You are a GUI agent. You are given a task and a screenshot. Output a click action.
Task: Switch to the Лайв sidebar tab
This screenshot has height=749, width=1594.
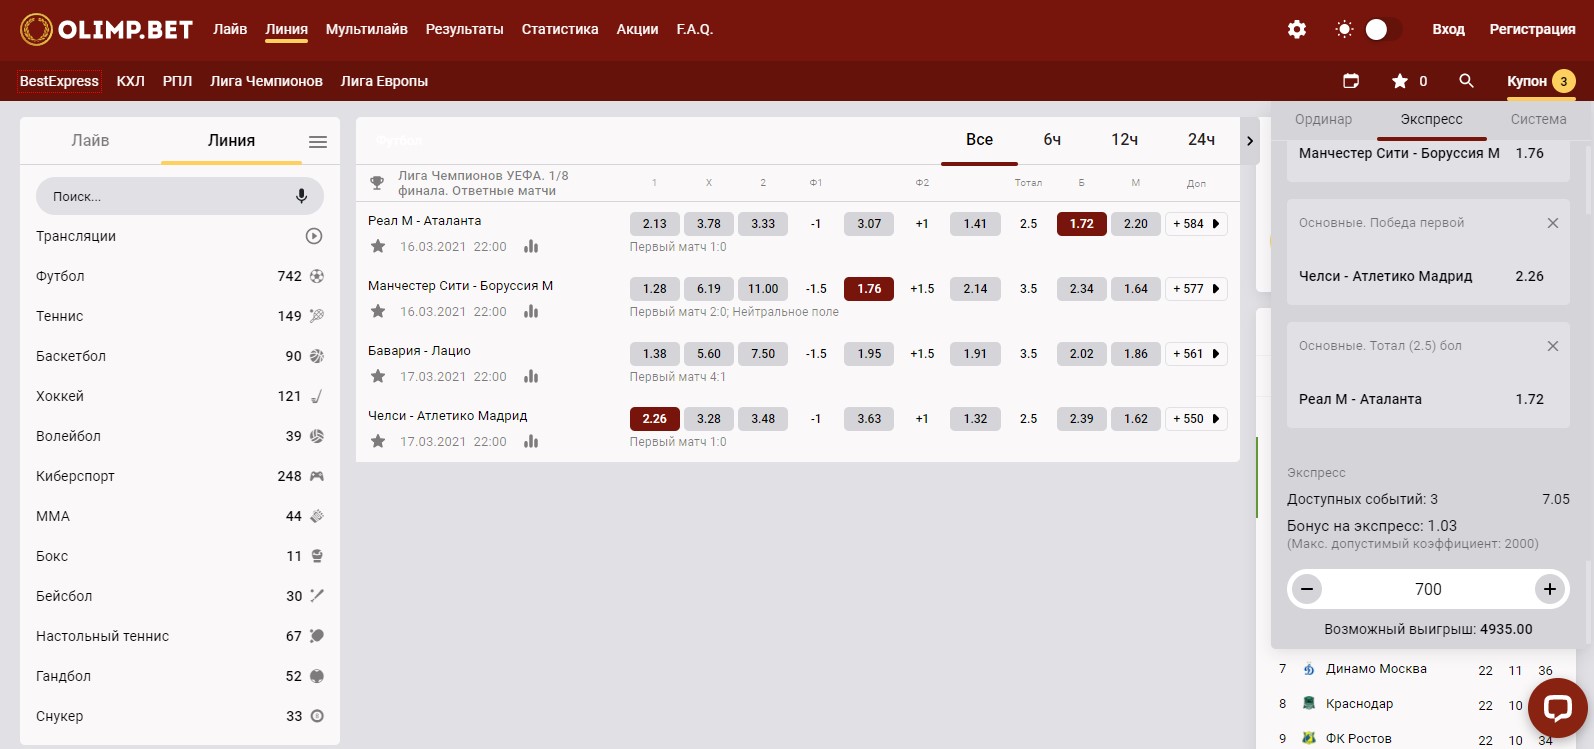tap(90, 141)
